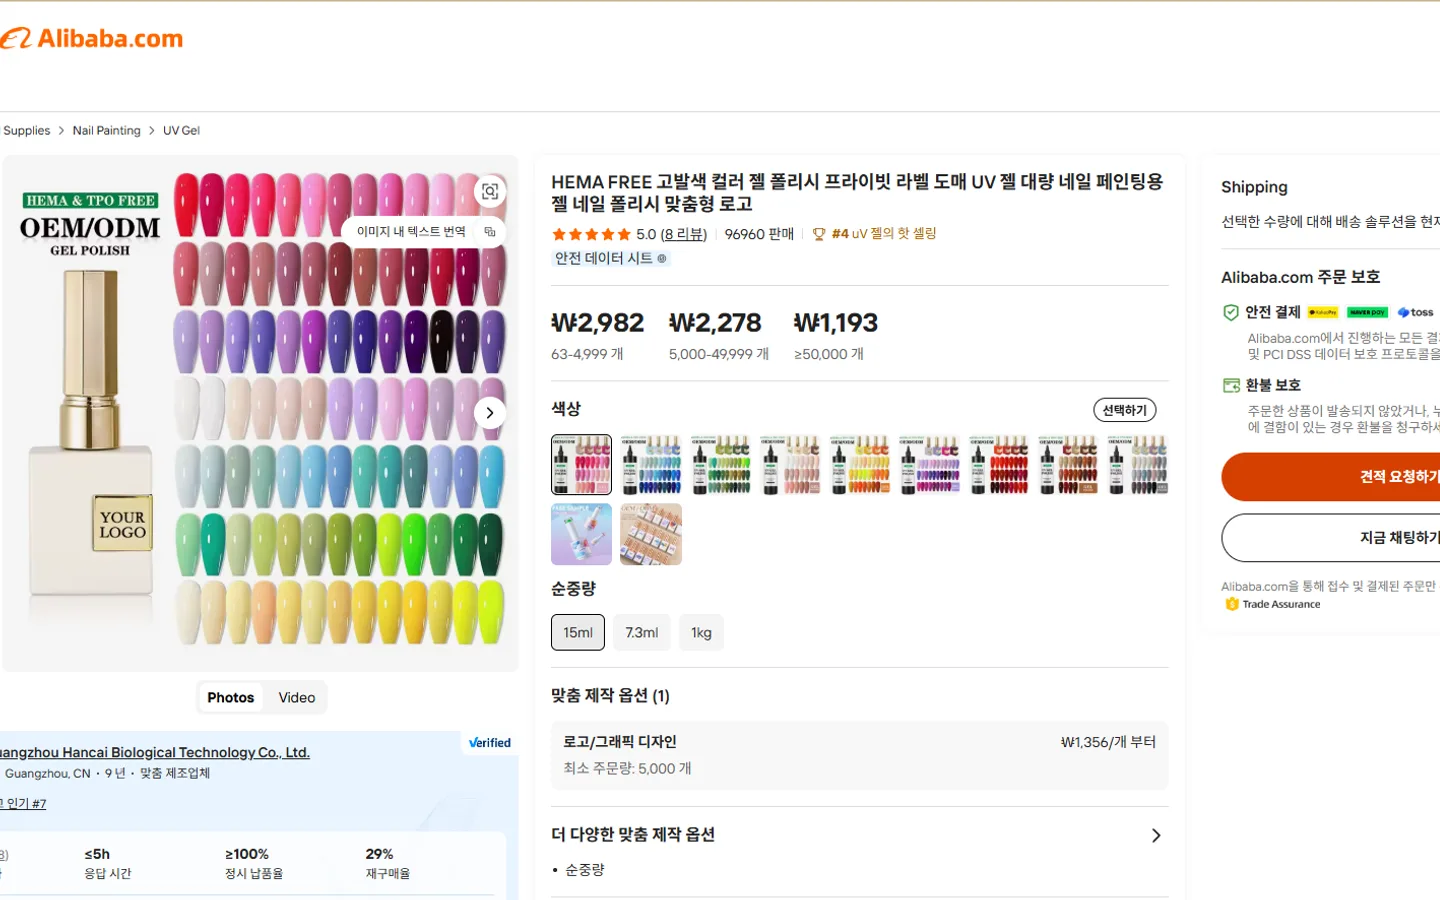Image resolution: width=1440 pixels, height=900 pixels.
Task: Select the brown color set swatch
Action: click(1068, 465)
